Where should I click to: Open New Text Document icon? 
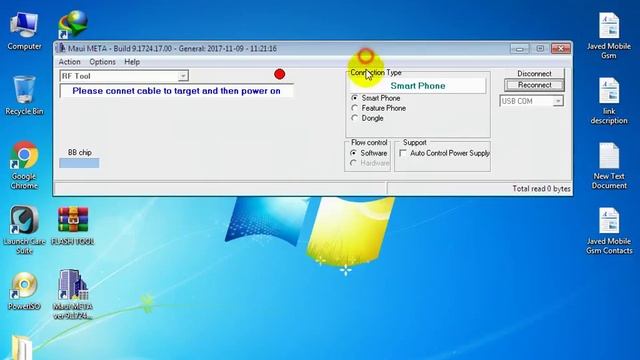(x=609, y=166)
